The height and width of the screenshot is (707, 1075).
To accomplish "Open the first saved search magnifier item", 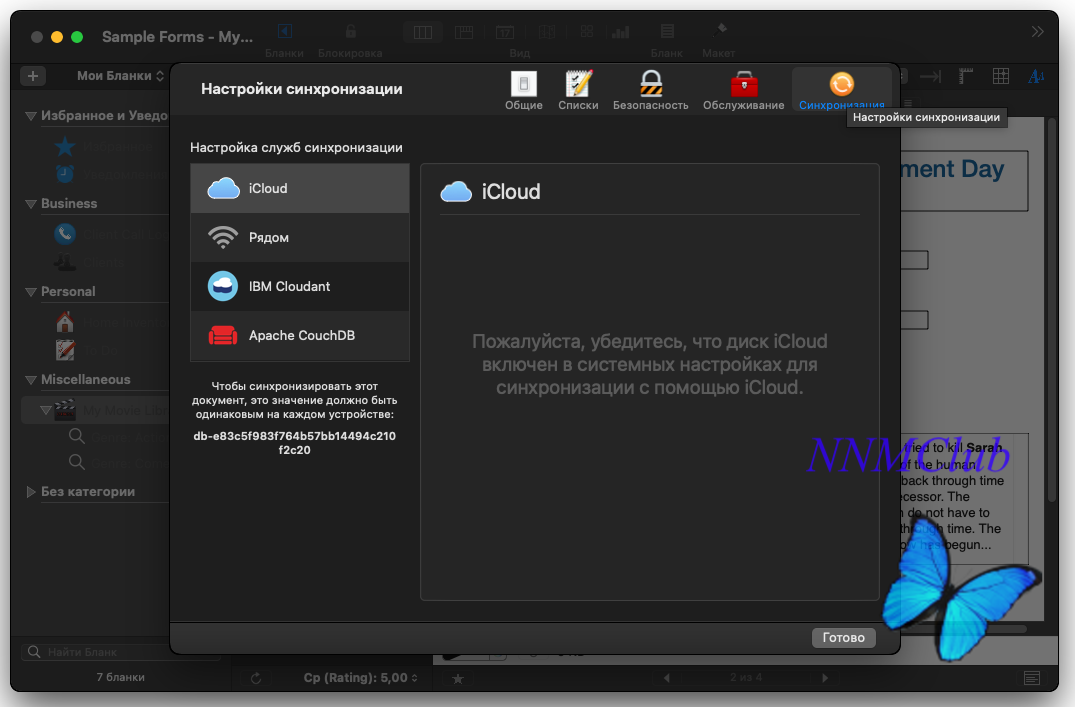I will [77, 436].
